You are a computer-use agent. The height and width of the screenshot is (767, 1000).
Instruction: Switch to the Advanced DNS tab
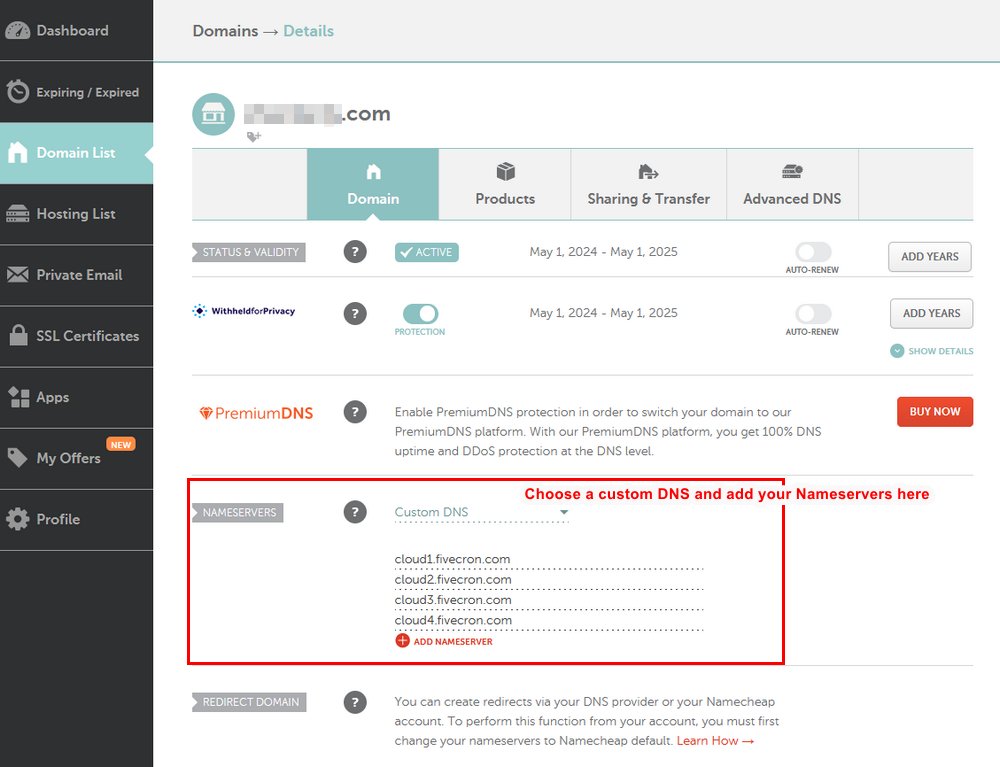(792, 184)
